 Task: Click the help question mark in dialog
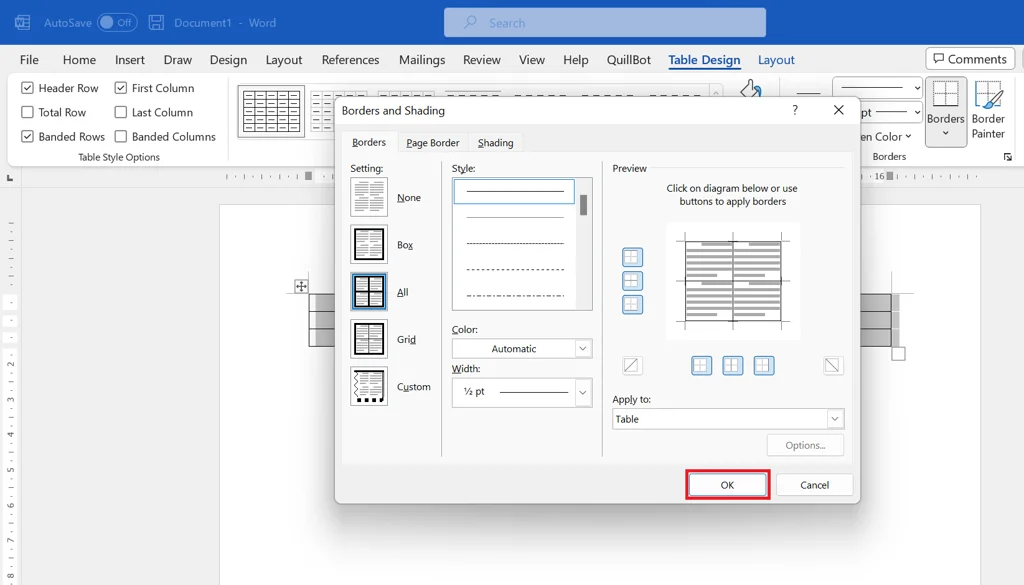pos(795,110)
